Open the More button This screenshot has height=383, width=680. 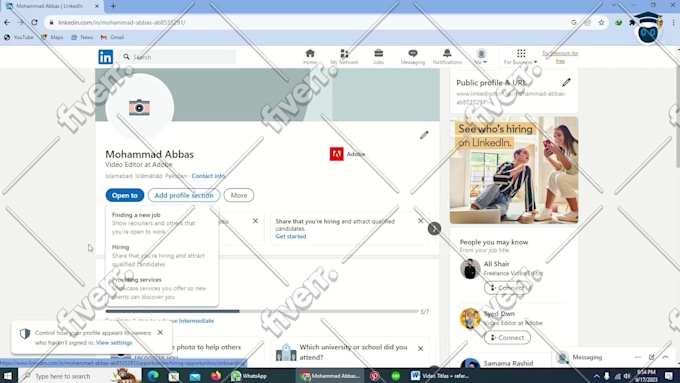(239, 195)
